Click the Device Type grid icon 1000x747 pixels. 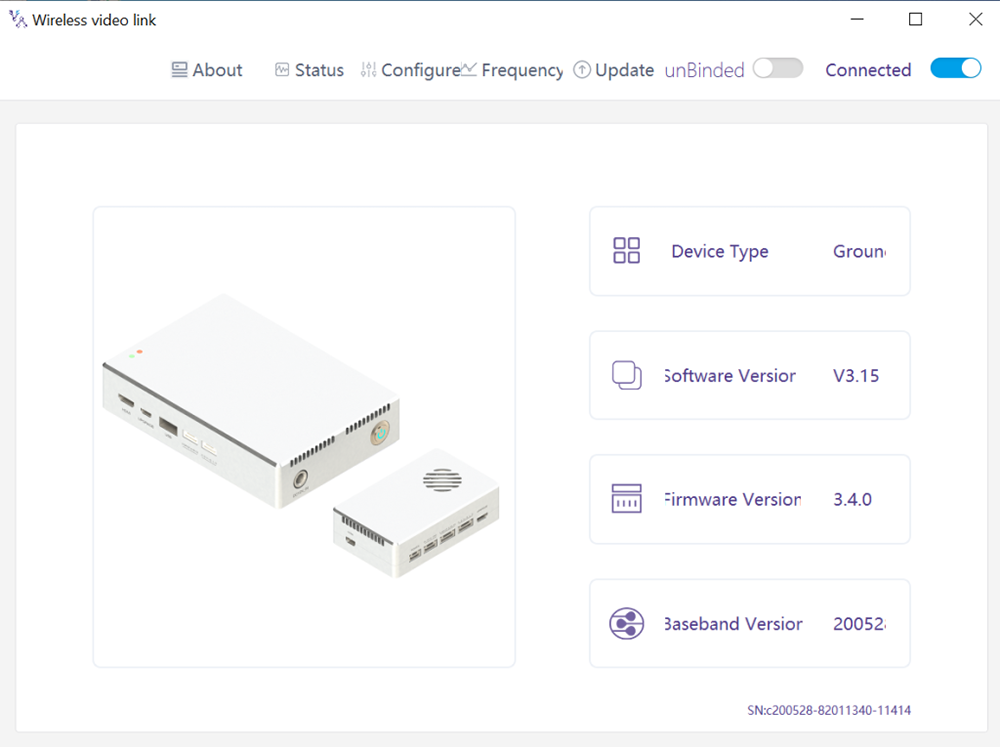click(x=627, y=251)
